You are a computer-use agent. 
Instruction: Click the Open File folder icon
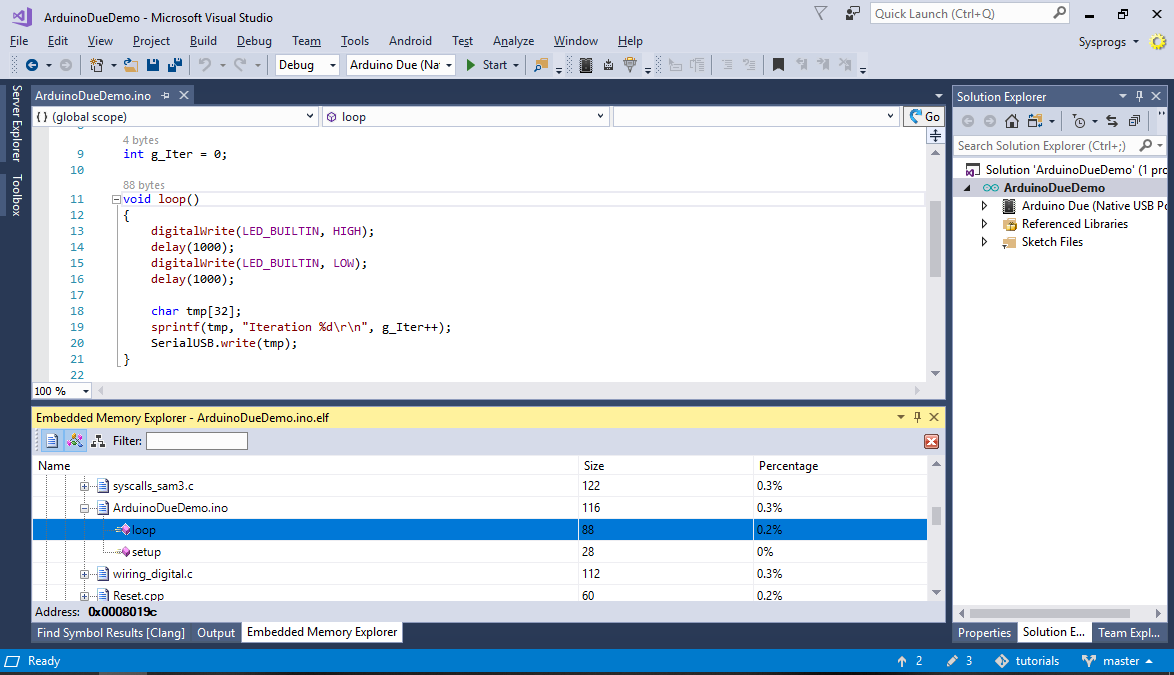pos(130,65)
